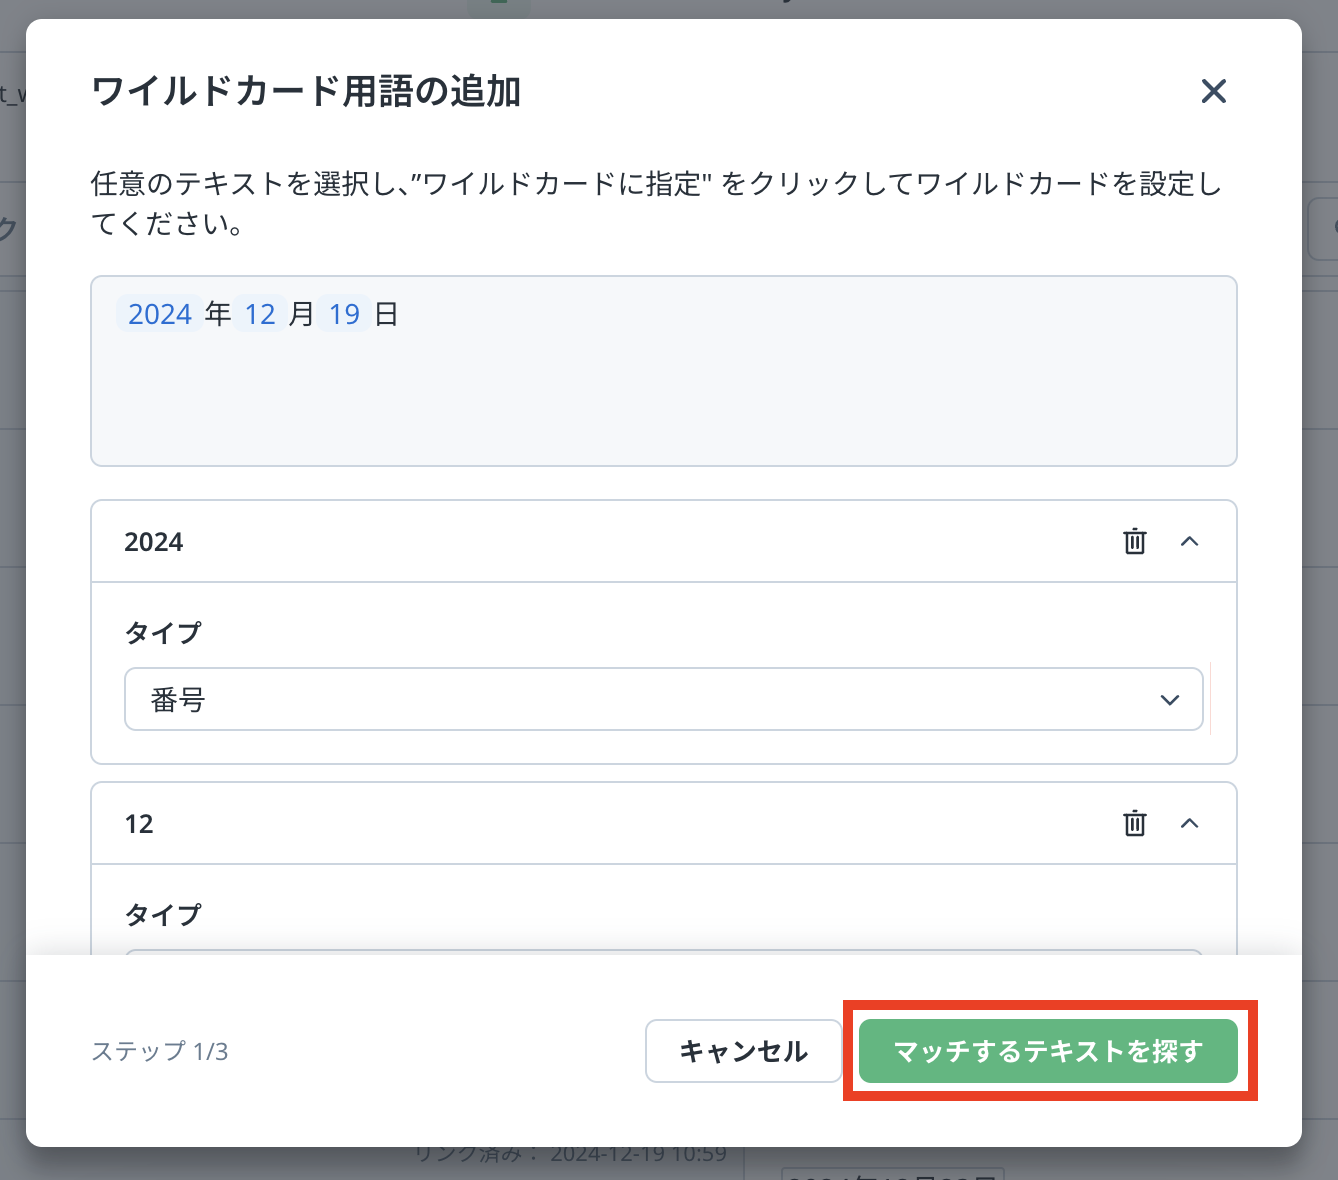Click the 12 section header title
The height and width of the screenshot is (1180, 1338).
[139, 824]
